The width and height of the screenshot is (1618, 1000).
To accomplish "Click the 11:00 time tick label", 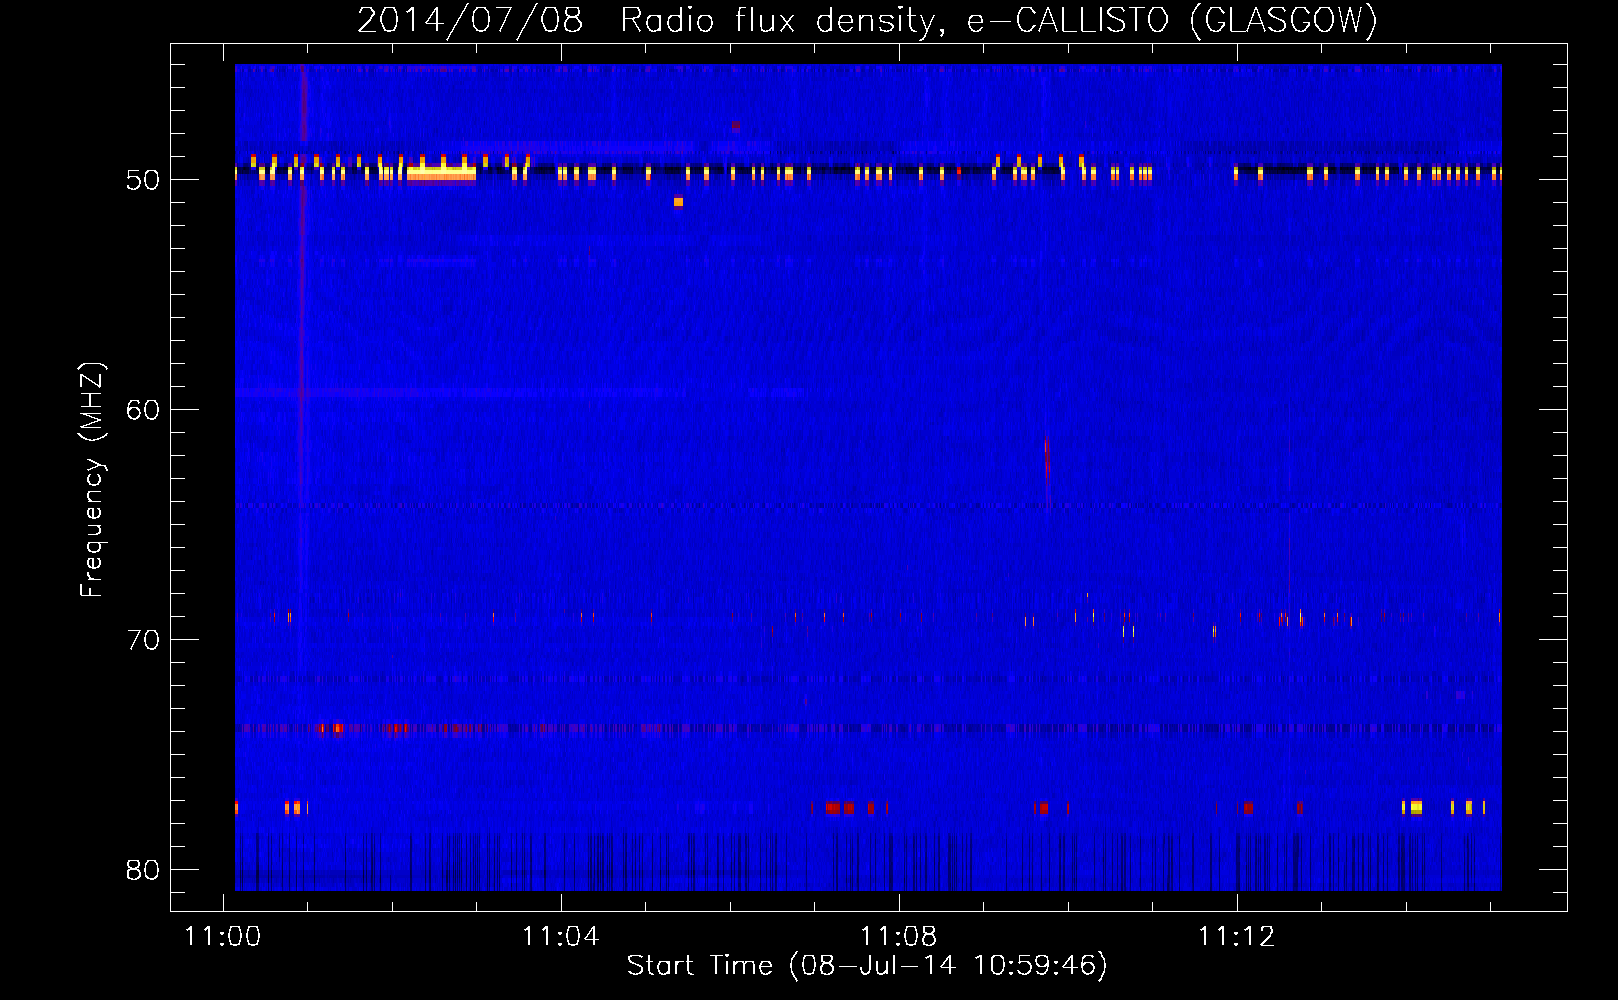I will (222, 936).
